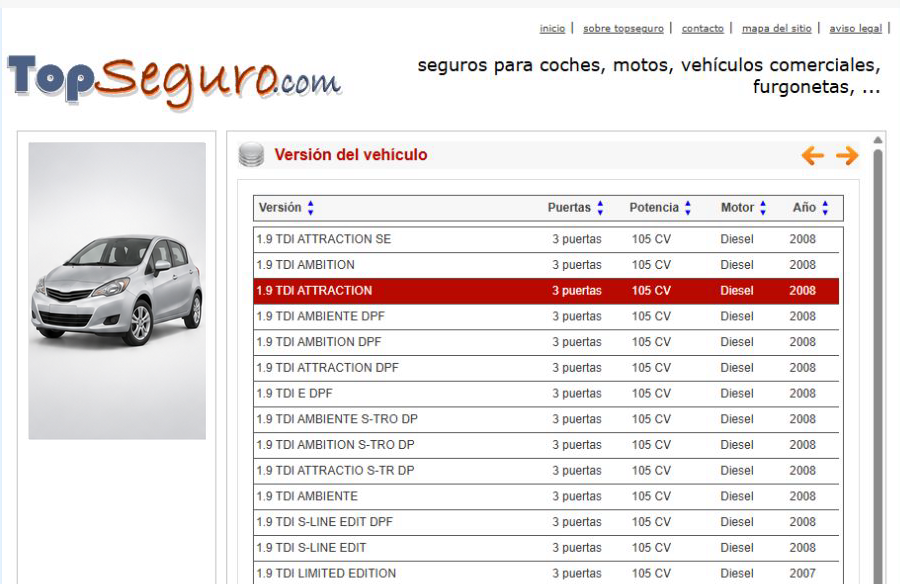Screen dimensions: 900x584
Task: Click 2007 year in LIMITED EDITION row
Action: click(802, 573)
